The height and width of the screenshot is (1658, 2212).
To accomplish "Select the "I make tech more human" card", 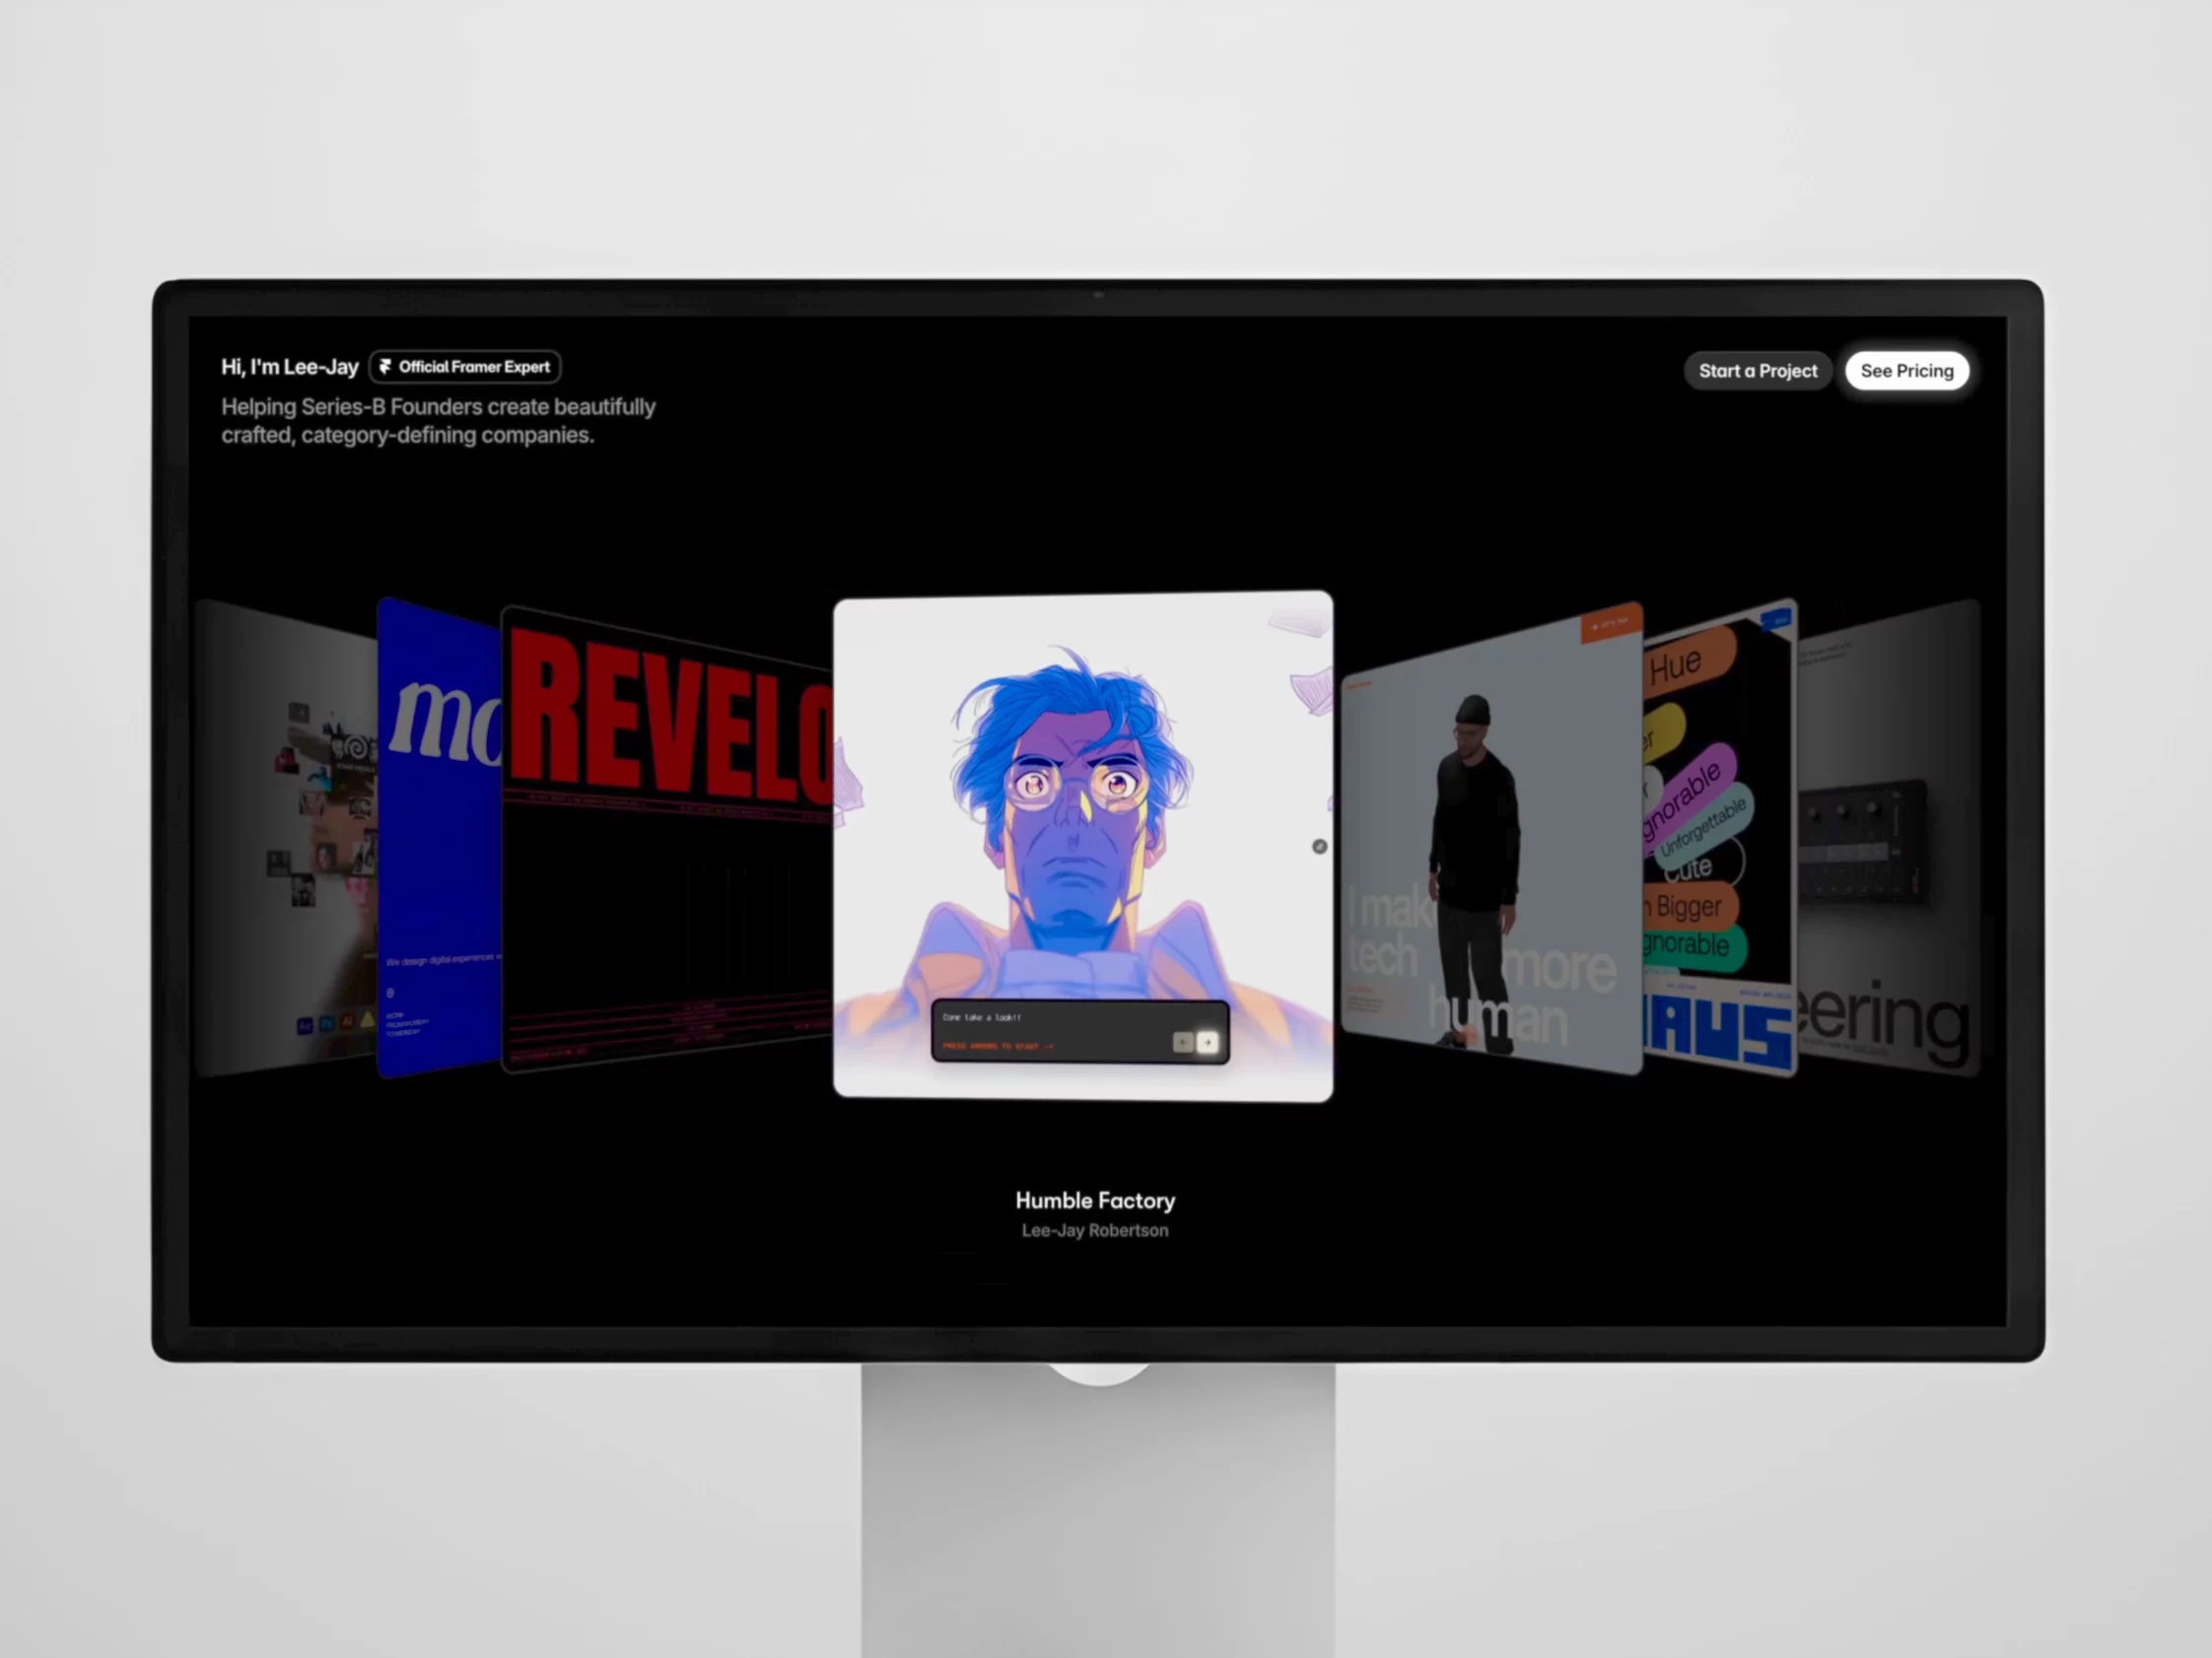I will coord(1491,840).
